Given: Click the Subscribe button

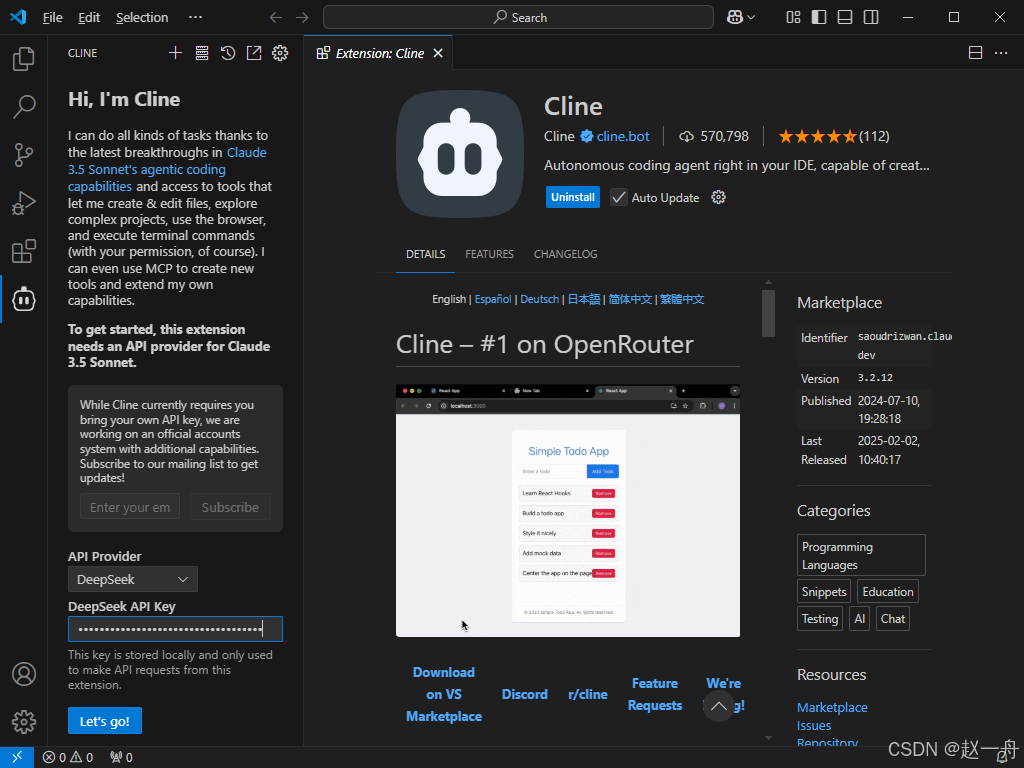Looking at the screenshot, I should tap(230, 507).
